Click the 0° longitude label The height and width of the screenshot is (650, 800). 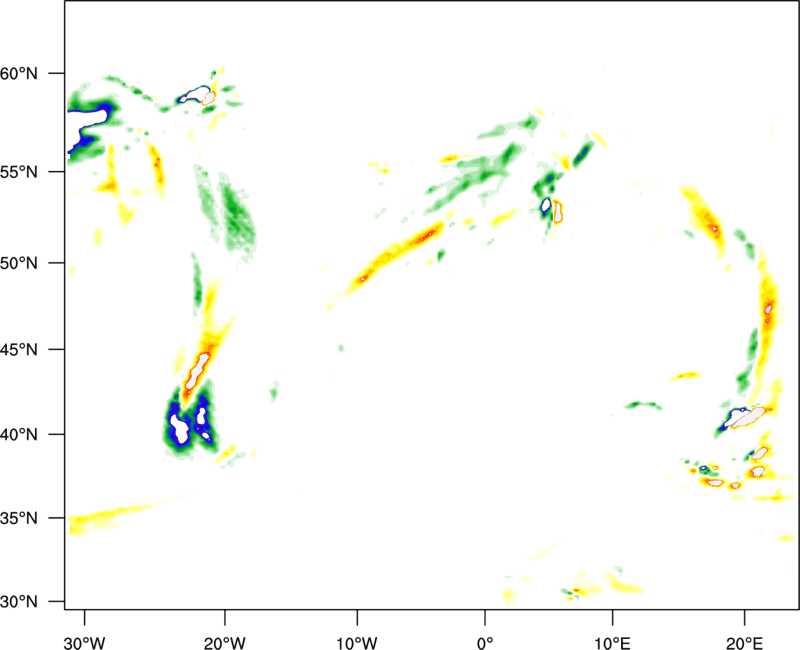485,643
